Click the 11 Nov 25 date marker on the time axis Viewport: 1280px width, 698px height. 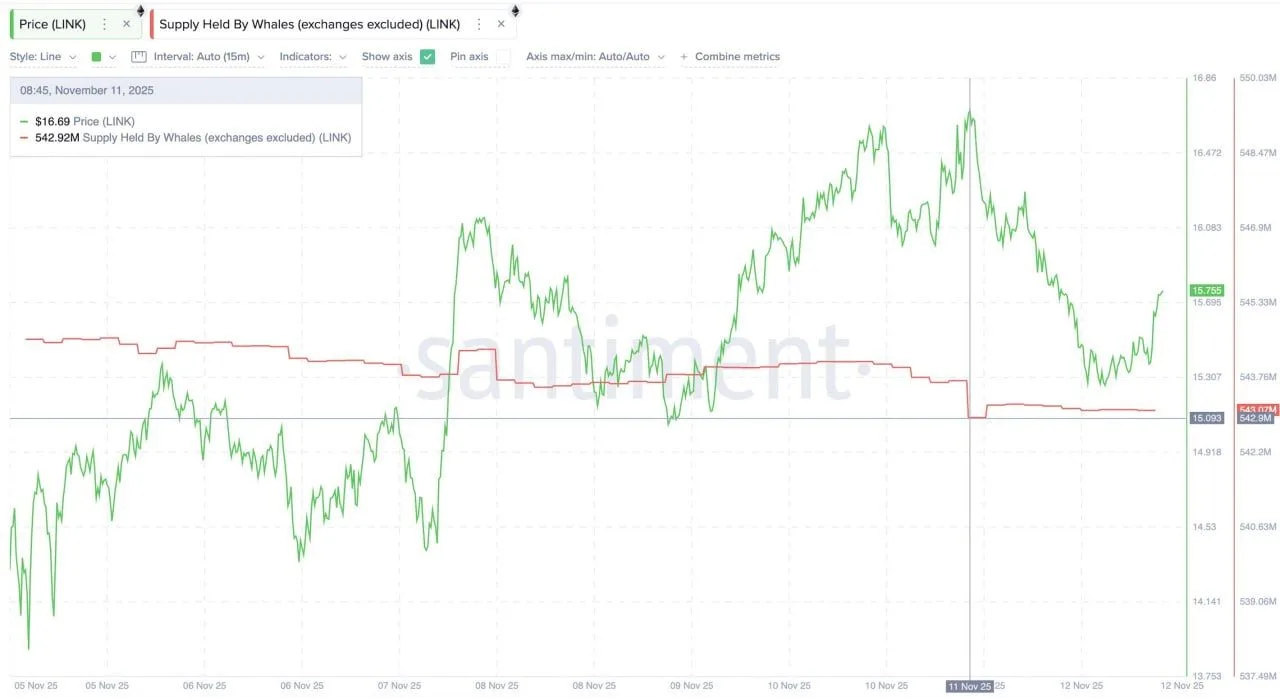[970, 686]
